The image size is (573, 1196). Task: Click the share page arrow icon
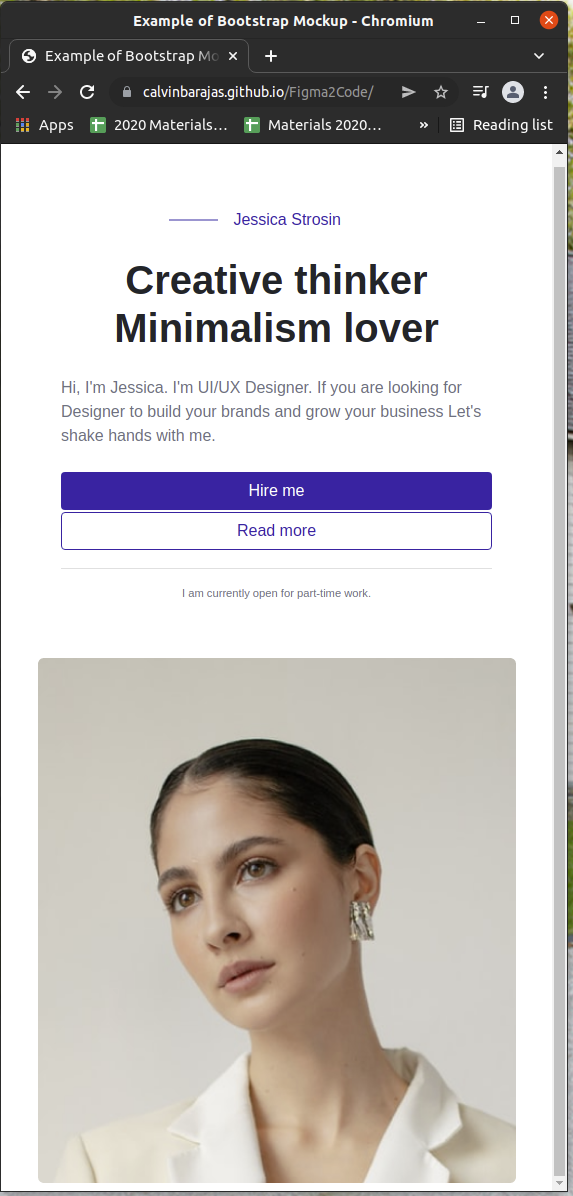409,92
